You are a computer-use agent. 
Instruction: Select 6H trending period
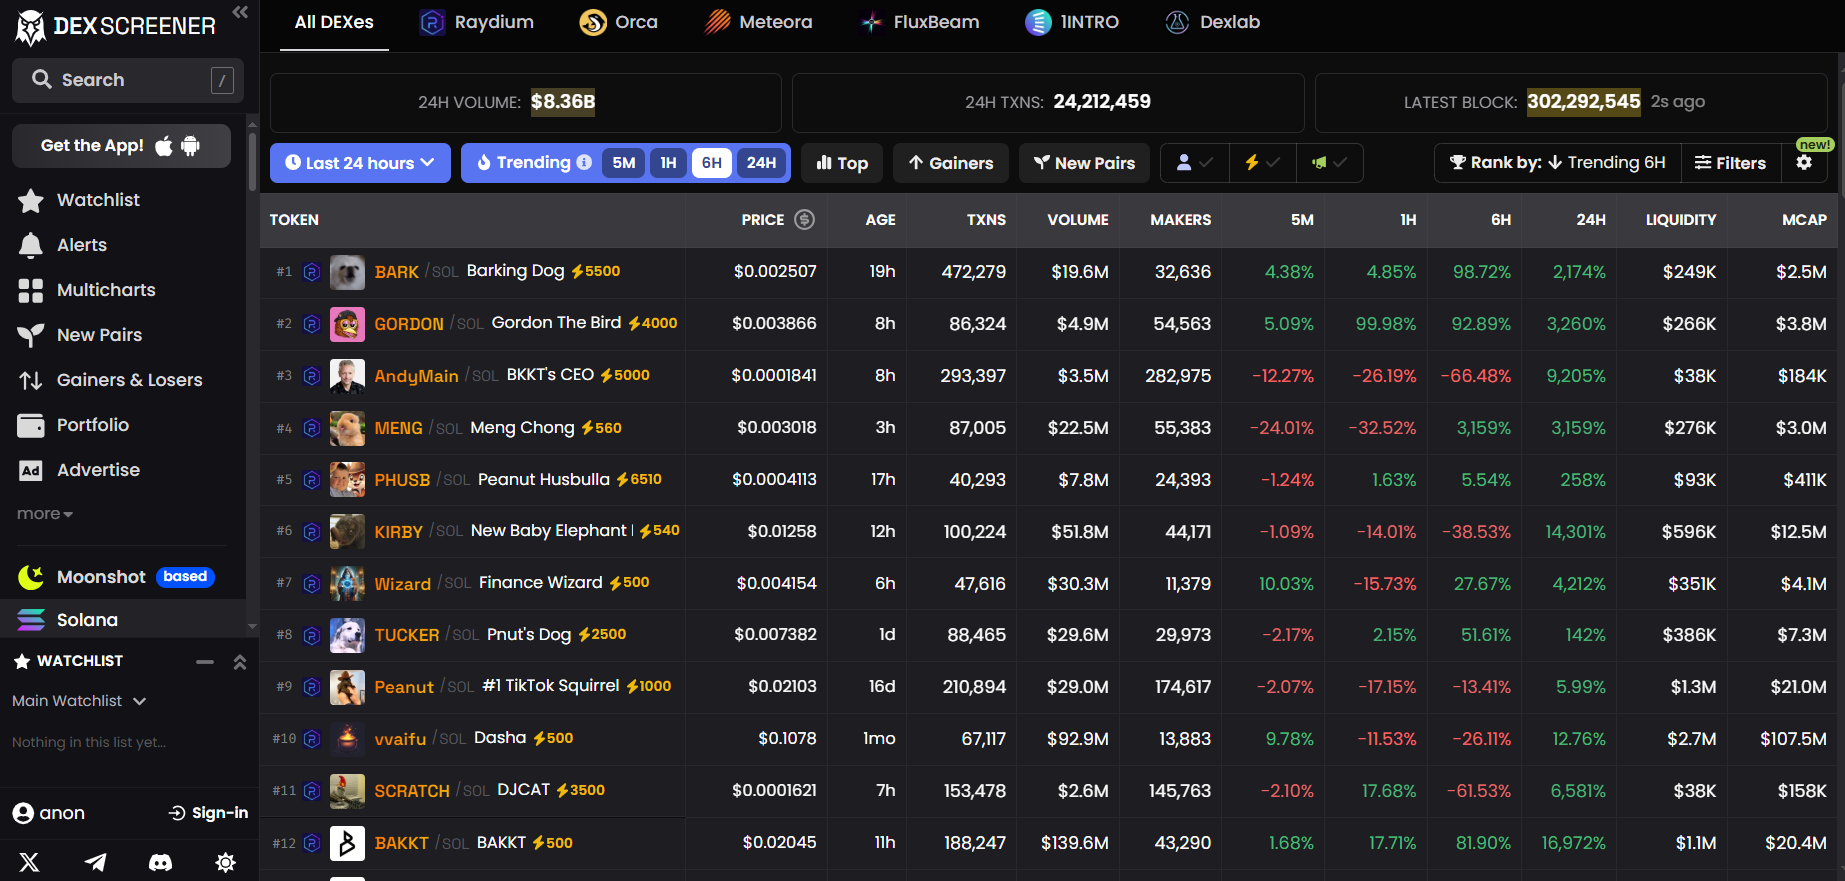click(x=712, y=163)
